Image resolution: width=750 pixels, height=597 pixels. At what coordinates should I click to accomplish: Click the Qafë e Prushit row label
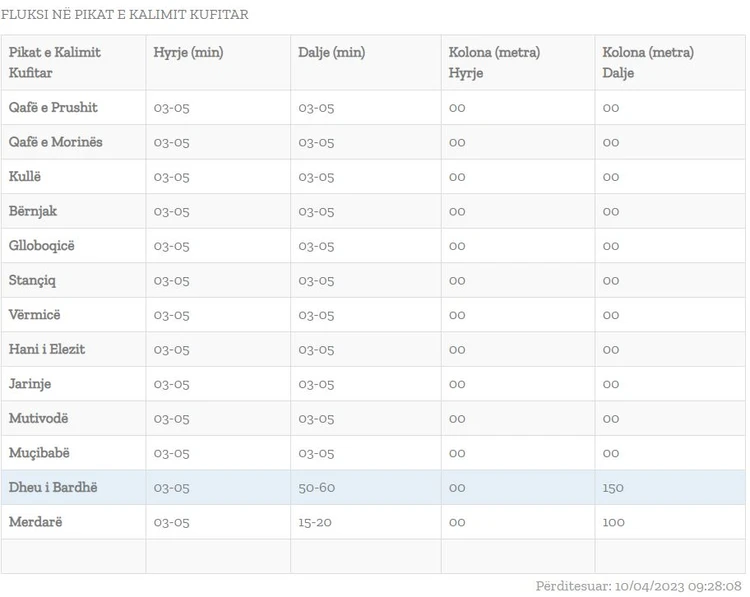pyautogui.click(x=53, y=108)
